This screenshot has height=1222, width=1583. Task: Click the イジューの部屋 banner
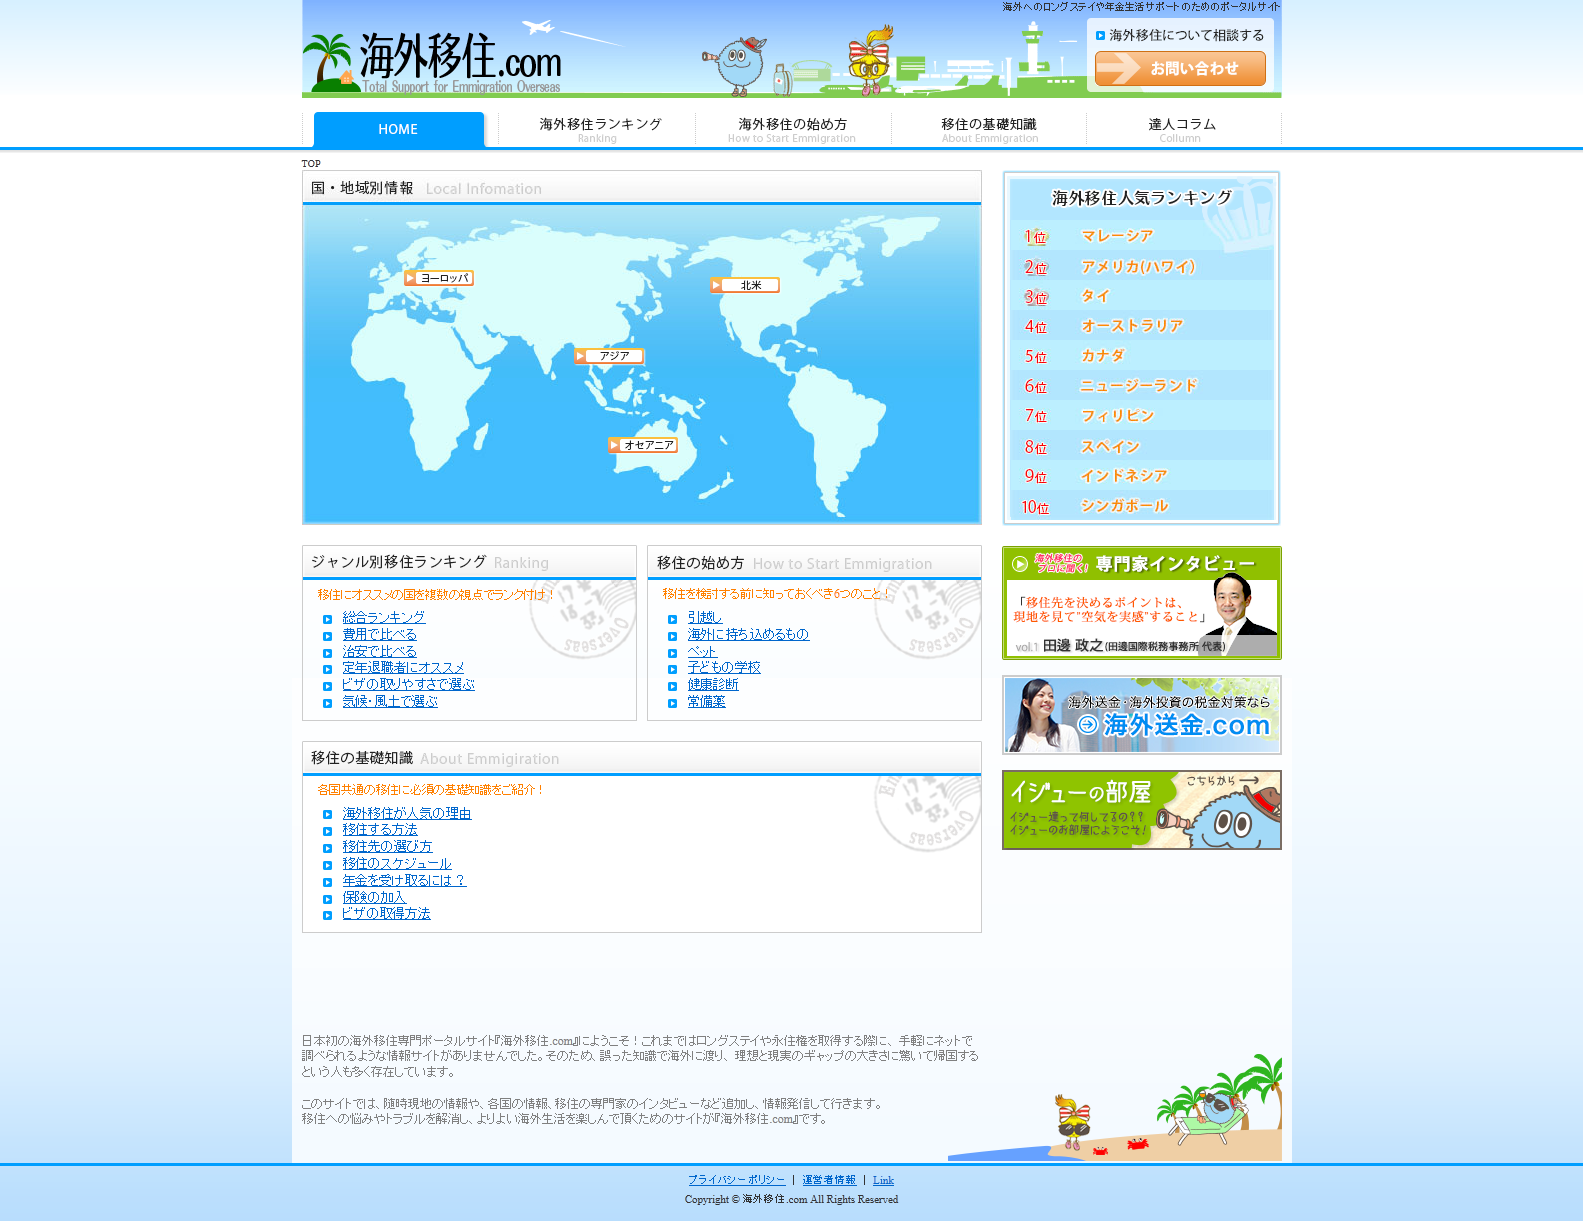point(1141,810)
